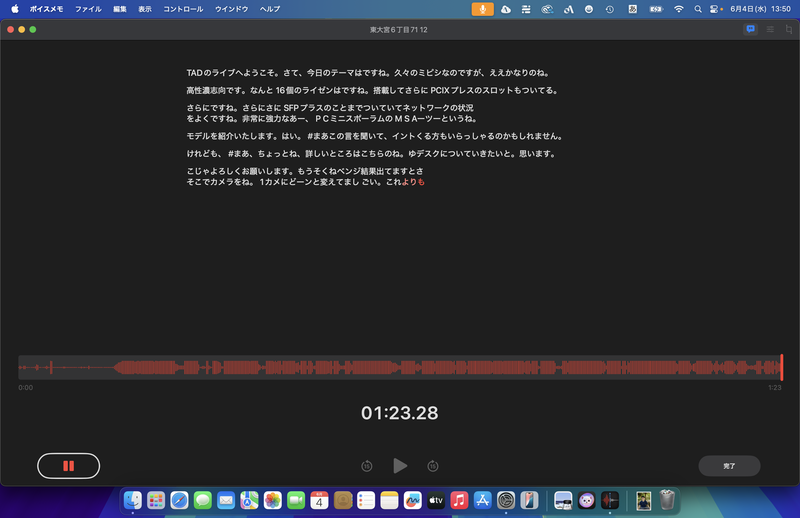
Task: Click the highlighted red word よりも in the transcript
Action: (x=413, y=182)
